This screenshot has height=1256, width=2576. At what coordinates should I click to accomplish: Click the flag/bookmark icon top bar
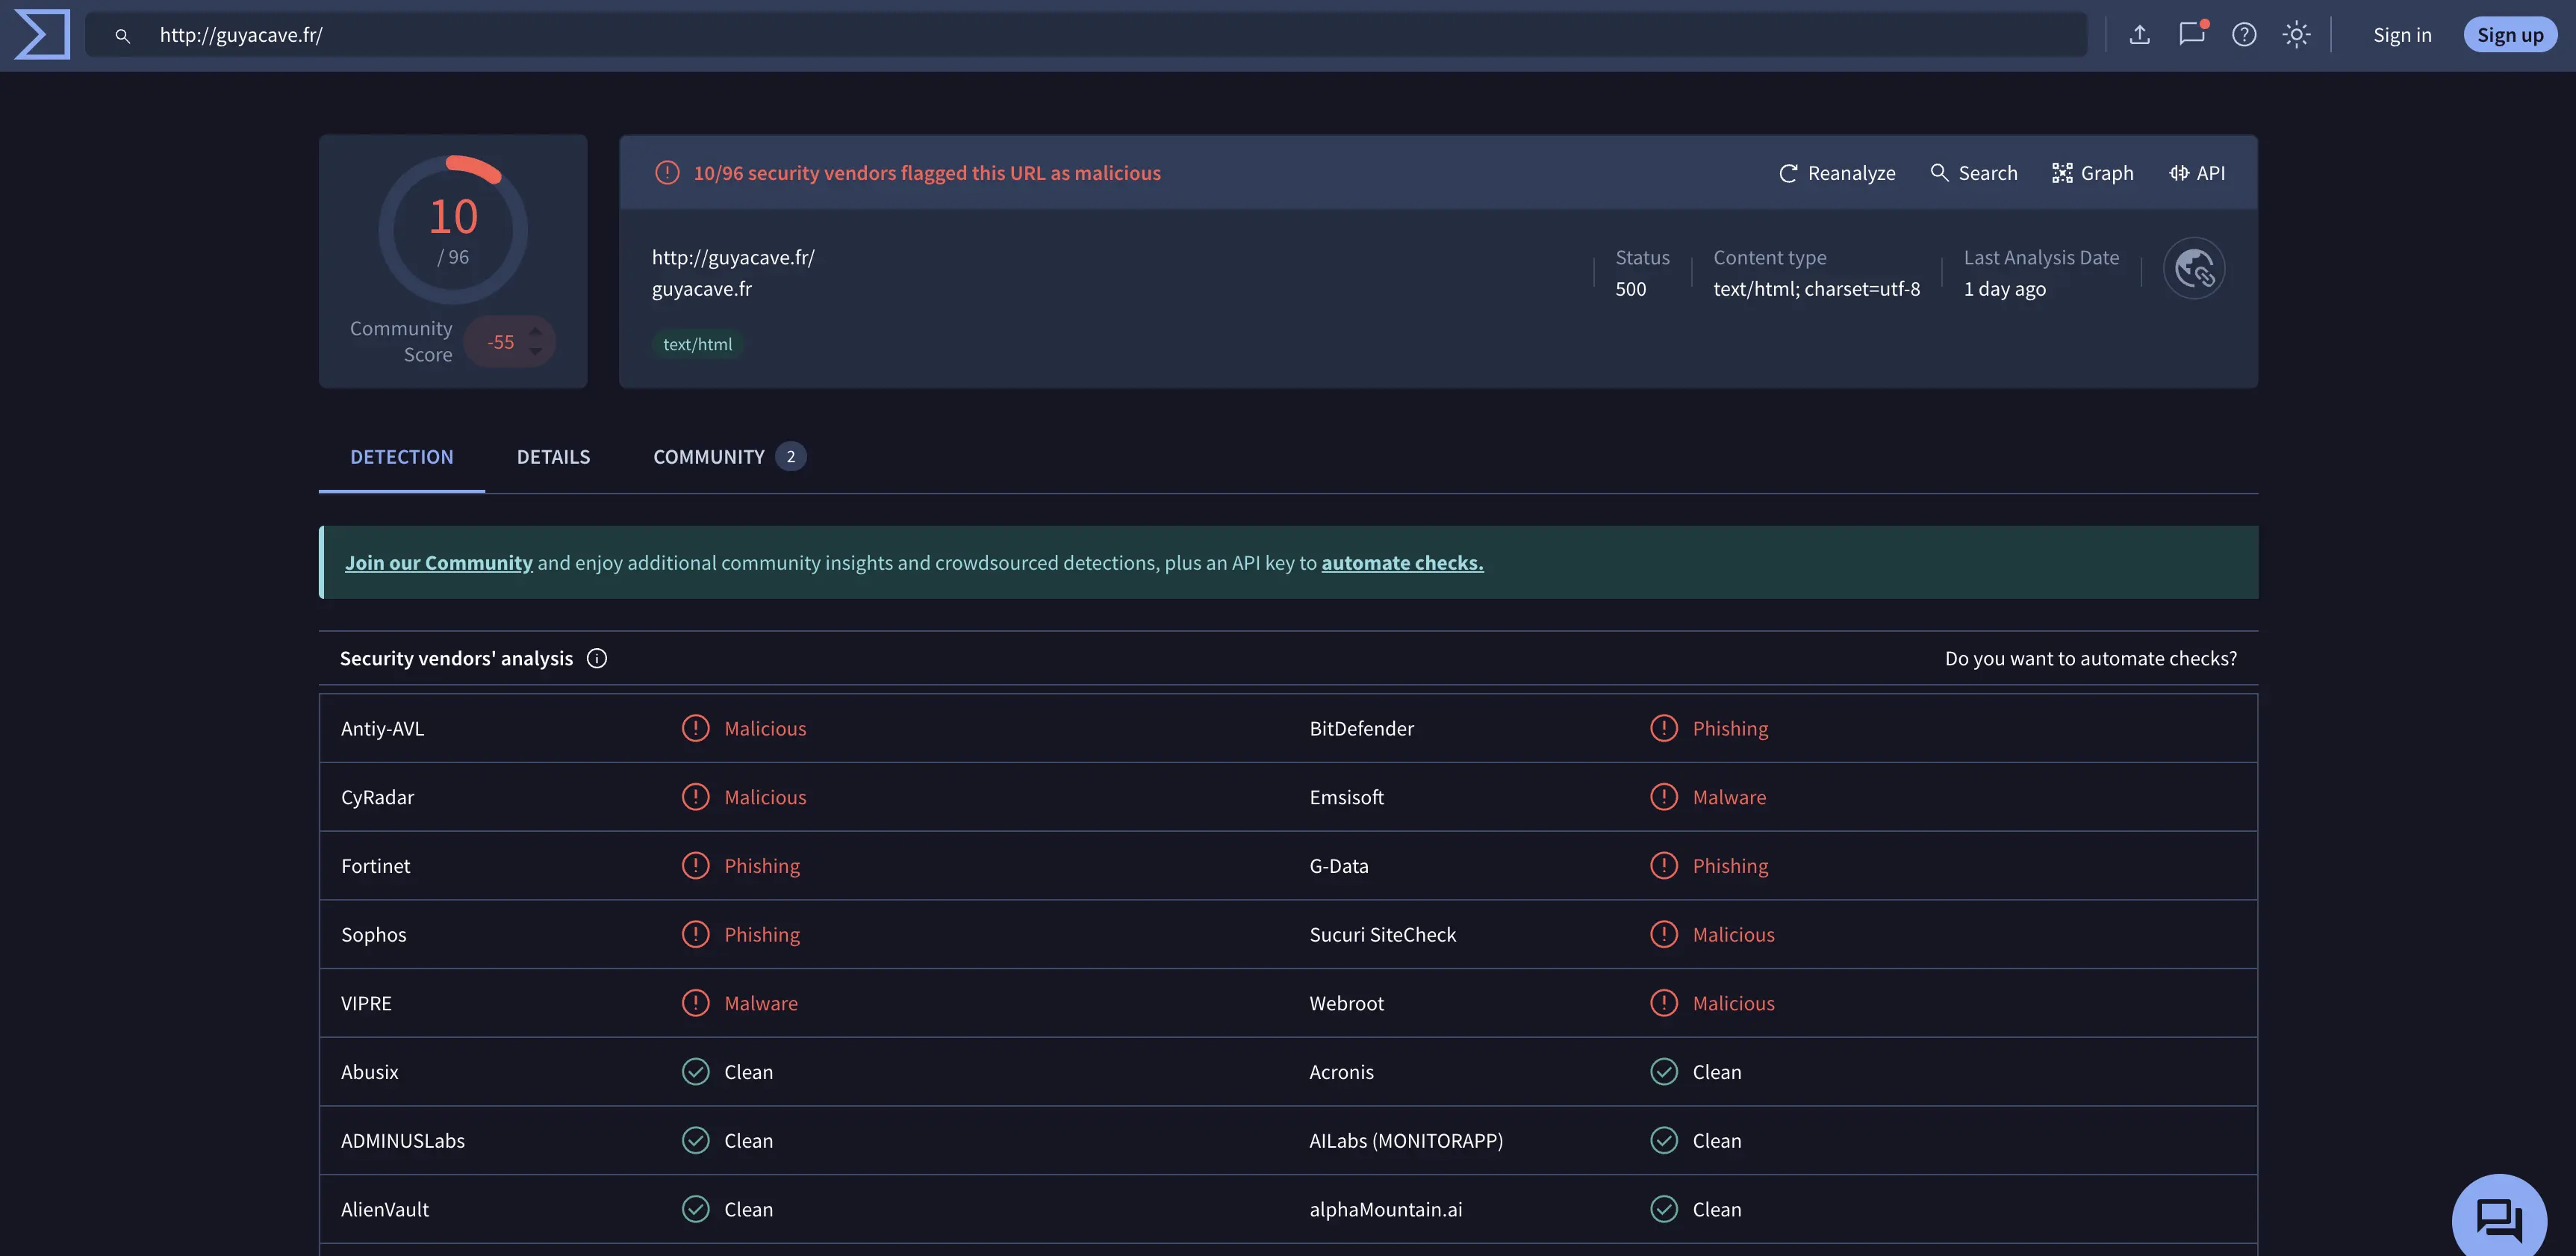tap(2191, 33)
